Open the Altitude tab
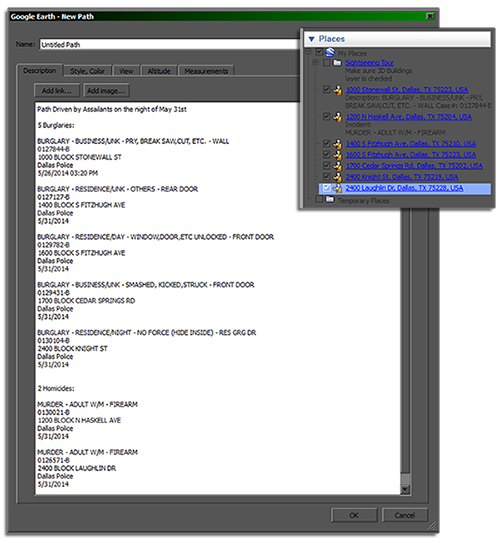The height and width of the screenshot is (543, 500). 159,71
